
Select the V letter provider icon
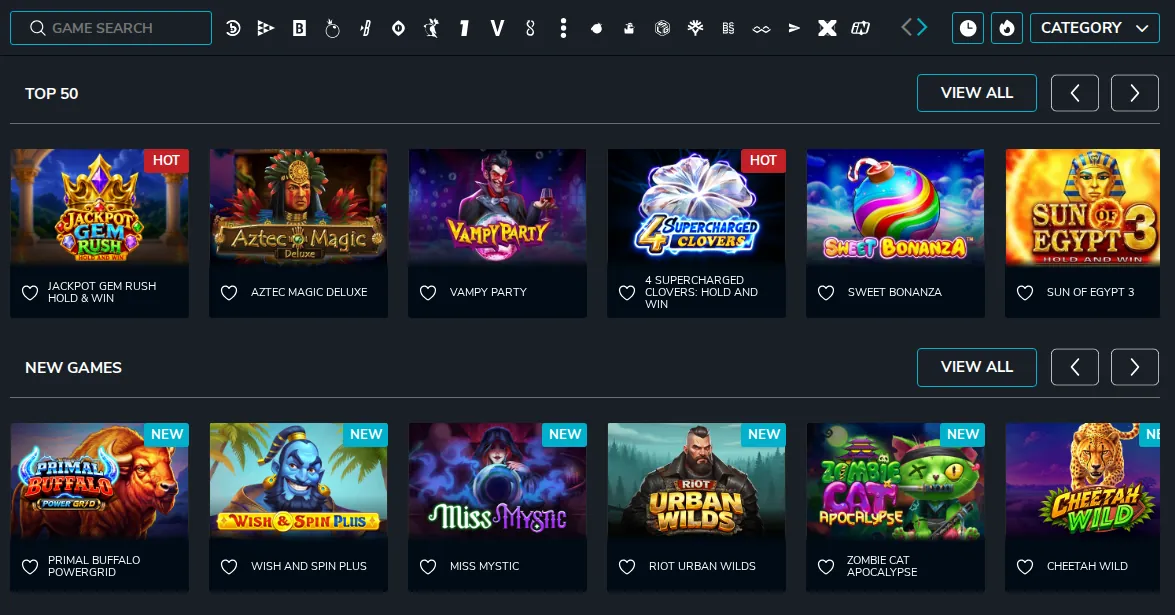coord(497,28)
